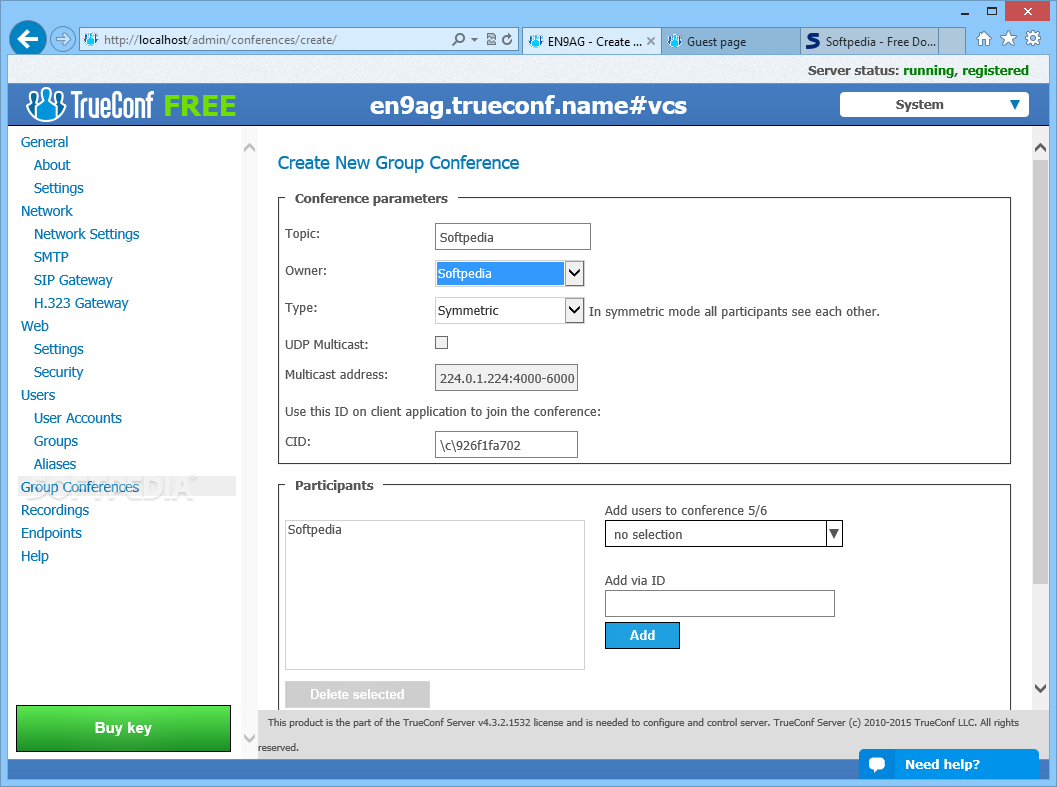This screenshot has width=1057, height=787.
Task: Click the browser back arrow button
Action: 28,39
